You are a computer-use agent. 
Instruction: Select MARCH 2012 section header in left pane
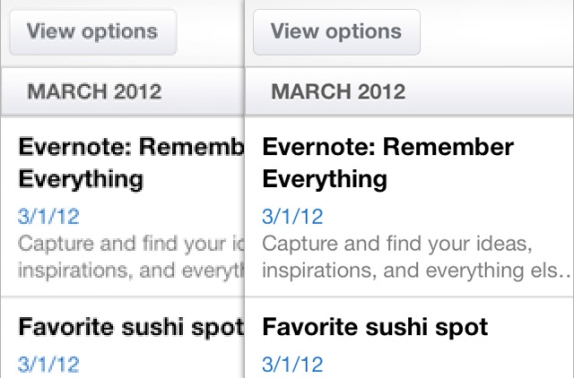click(123, 91)
